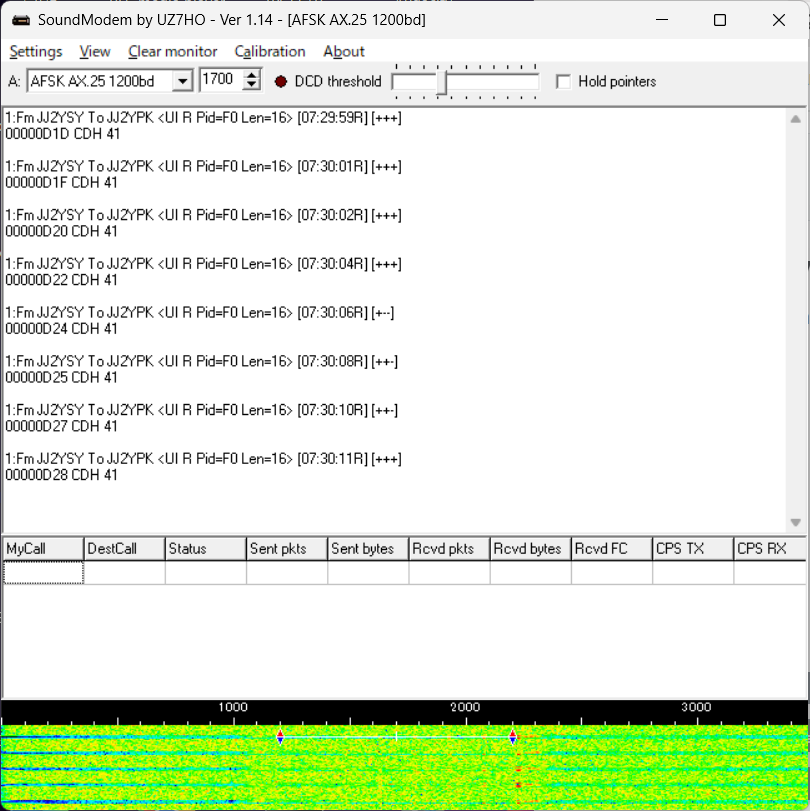Click the data line 00000D22 CDH 41

click(x=62, y=280)
